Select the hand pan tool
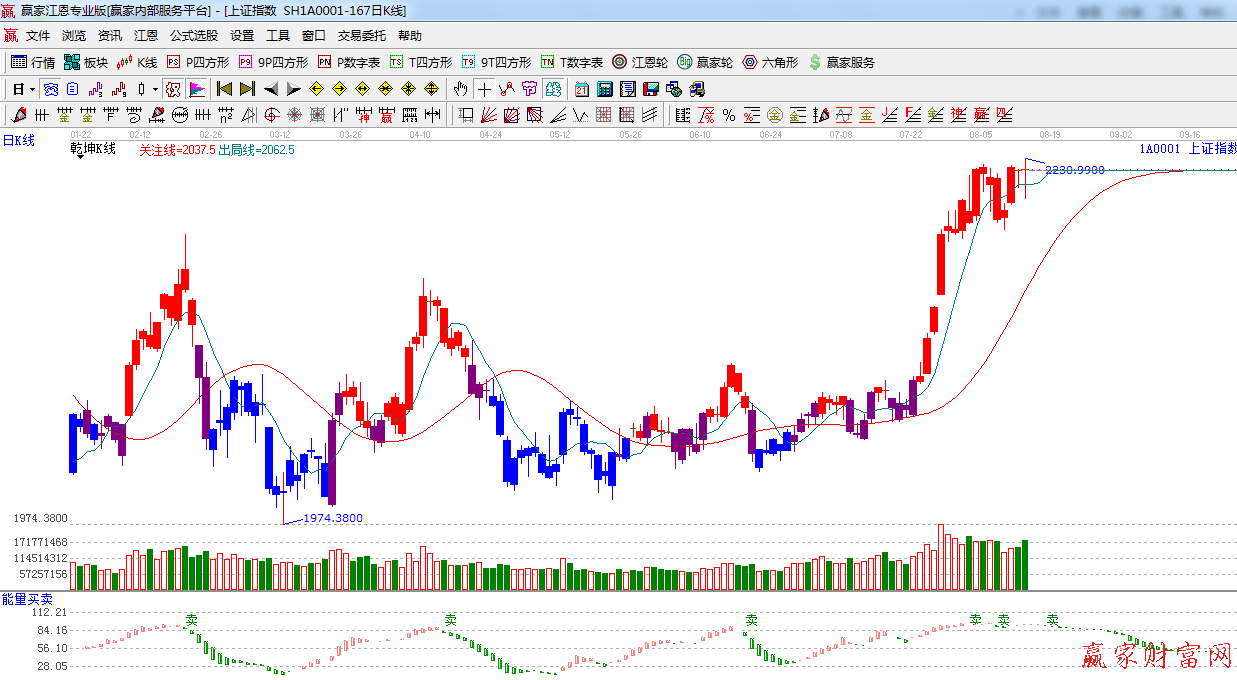Viewport: 1237px width, 680px height. click(x=460, y=89)
